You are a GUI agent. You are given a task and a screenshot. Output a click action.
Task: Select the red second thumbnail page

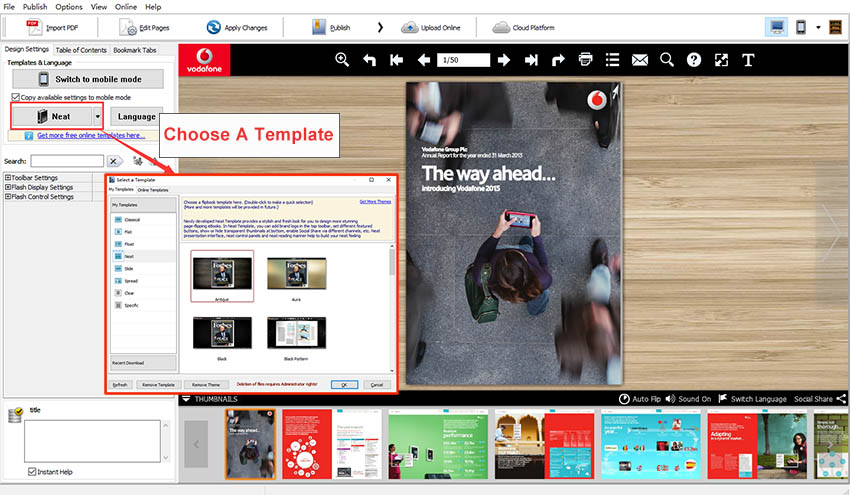coord(305,444)
